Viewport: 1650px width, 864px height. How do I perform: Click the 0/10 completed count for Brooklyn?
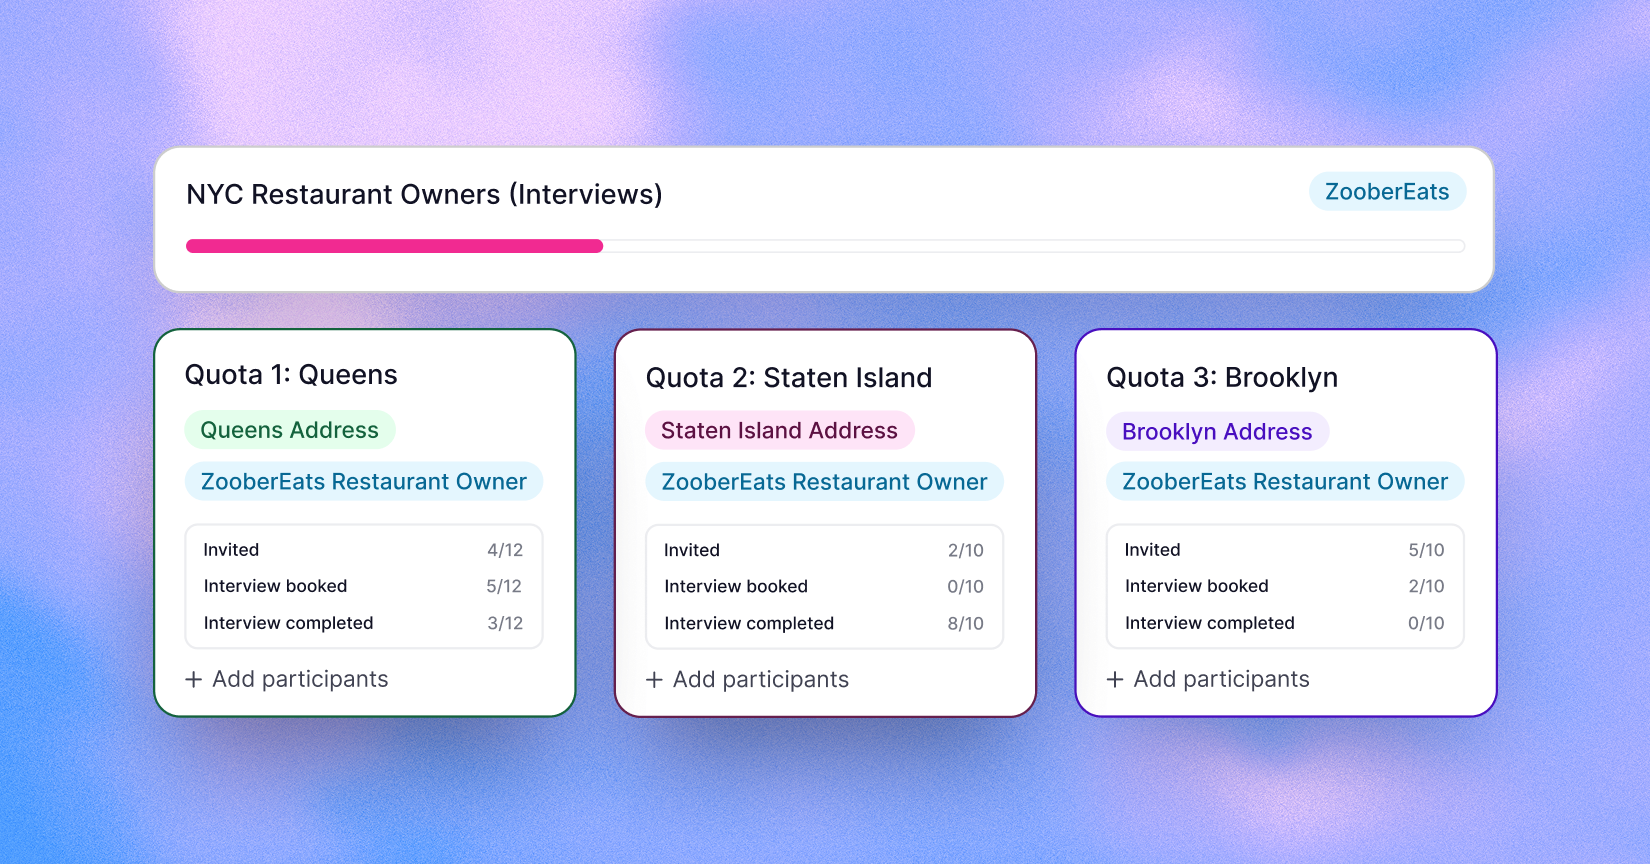(x=1427, y=623)
